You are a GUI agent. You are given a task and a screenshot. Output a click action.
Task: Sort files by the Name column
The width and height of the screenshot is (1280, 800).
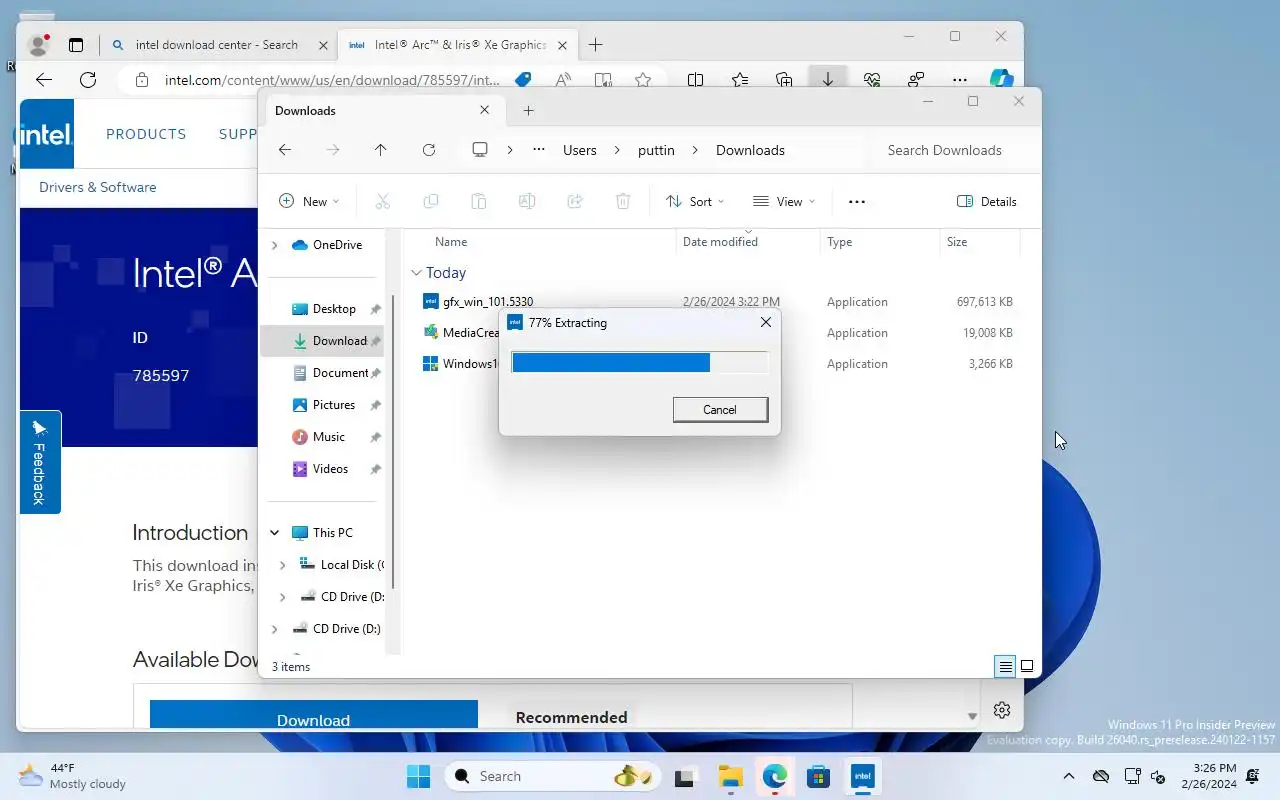[x=452, y=242]
